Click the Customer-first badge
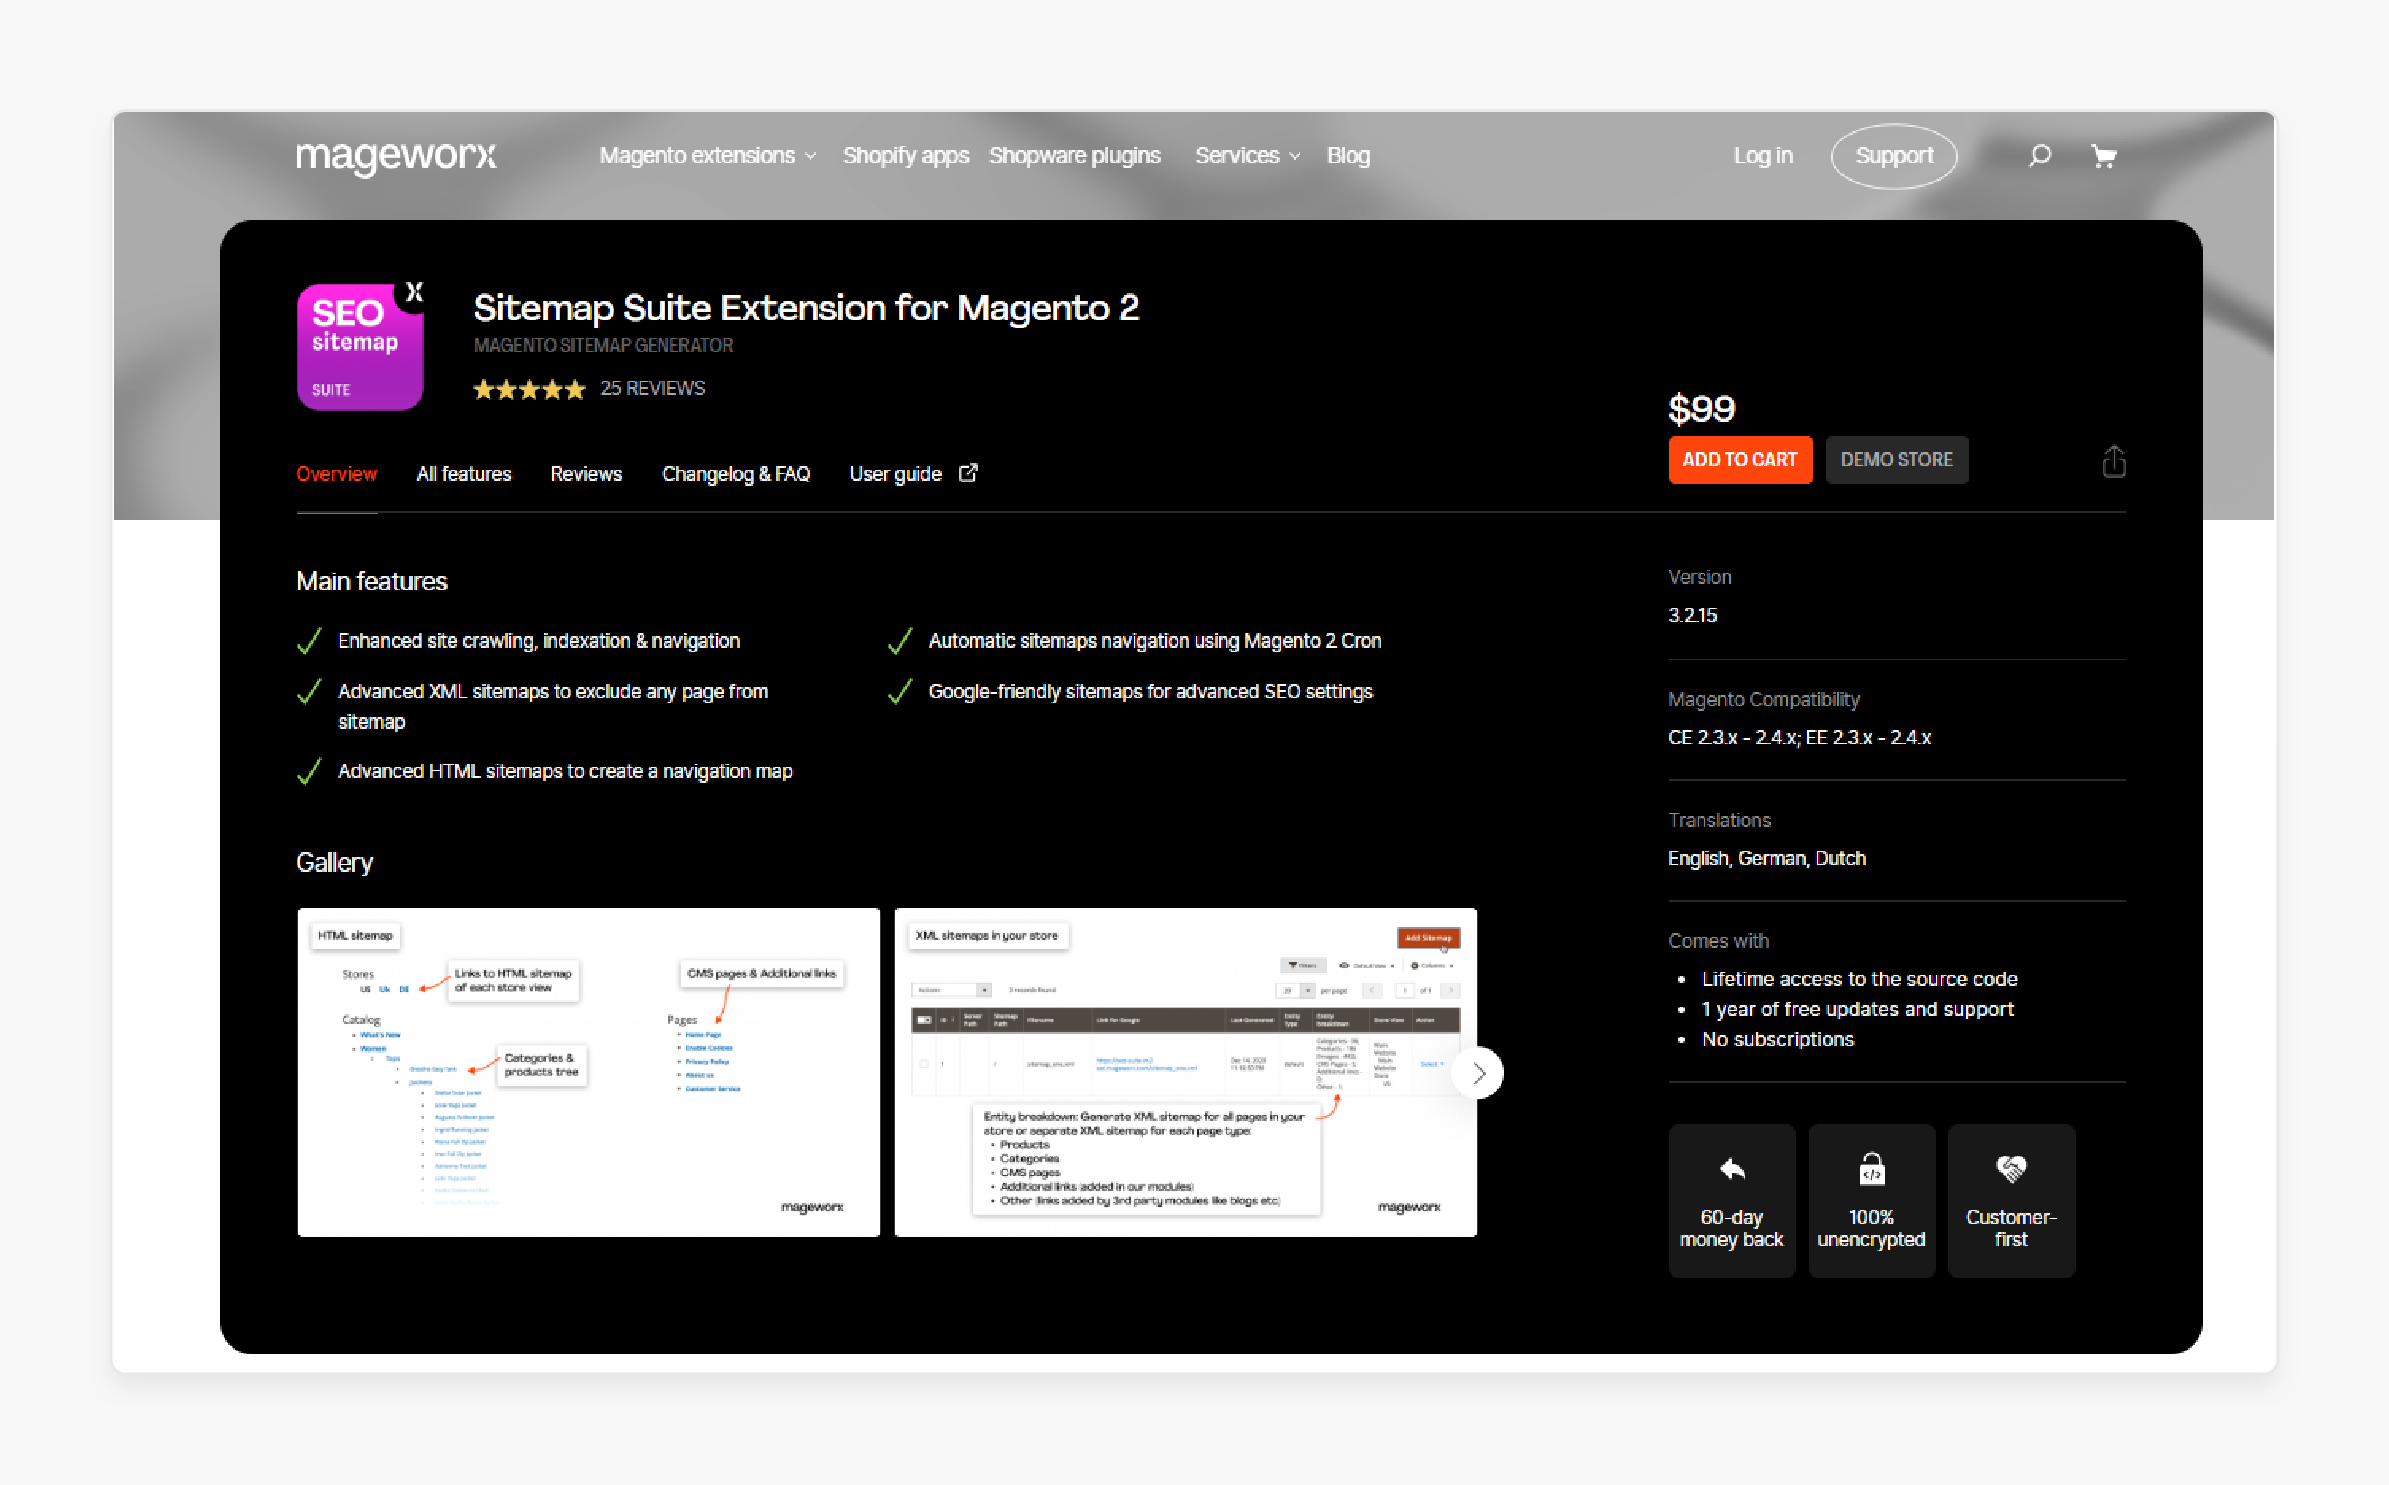 pos(2011,1200)
